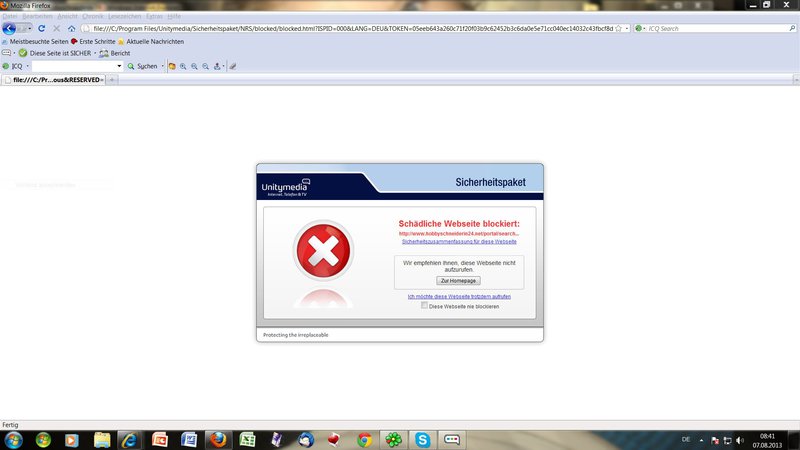Click the orange icon right of Suchen
The image size is (800, 450).
coord(172,66)
